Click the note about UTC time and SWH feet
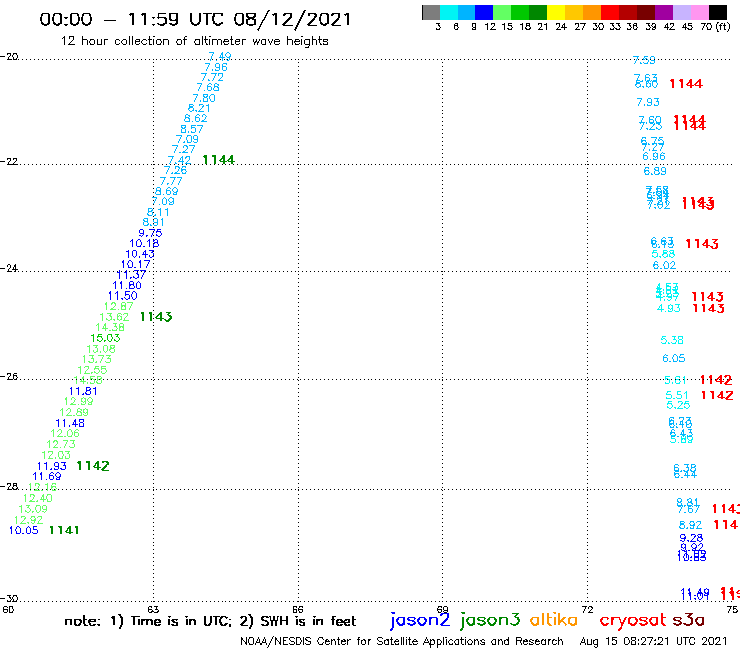The height and width of the screenshot is (650, 740). 210,621
